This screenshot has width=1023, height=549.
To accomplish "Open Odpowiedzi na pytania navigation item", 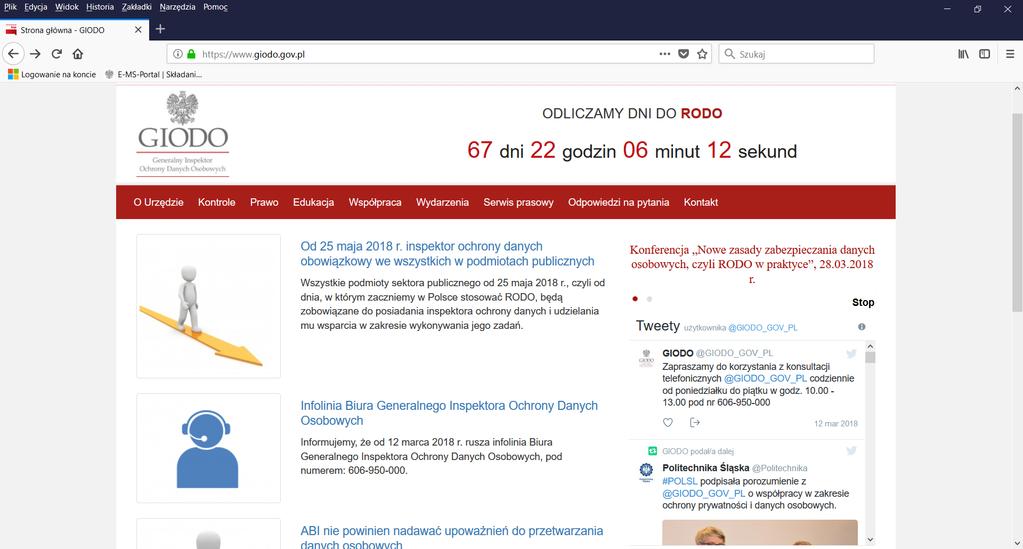I will [618, 202].
